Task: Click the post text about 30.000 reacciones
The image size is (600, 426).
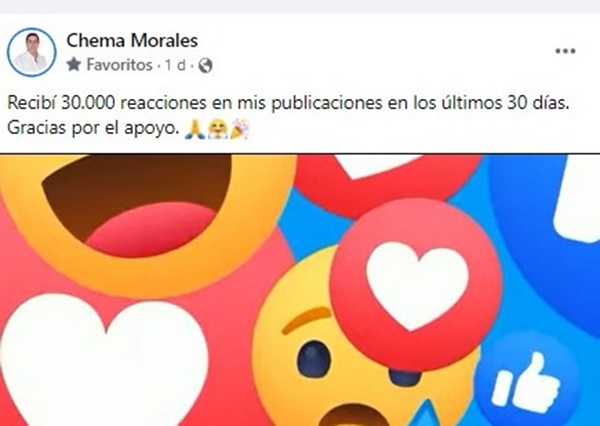Action: [x=288, y=104]
